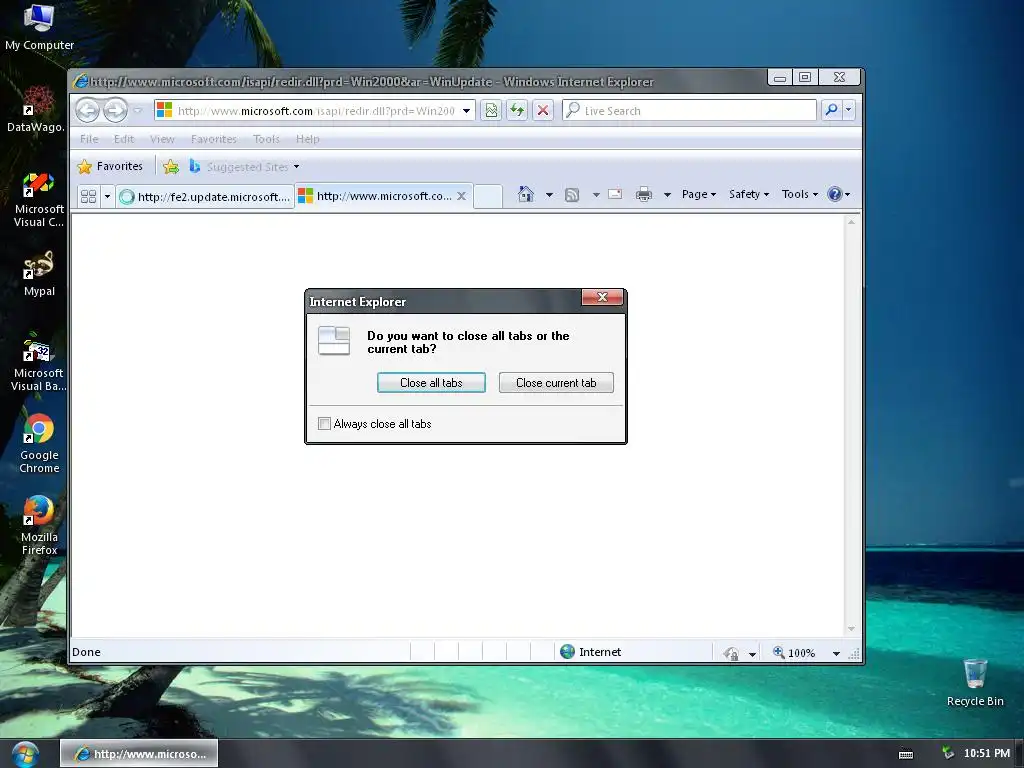Select the DataWago desktop shortcut

pos(37,108)
